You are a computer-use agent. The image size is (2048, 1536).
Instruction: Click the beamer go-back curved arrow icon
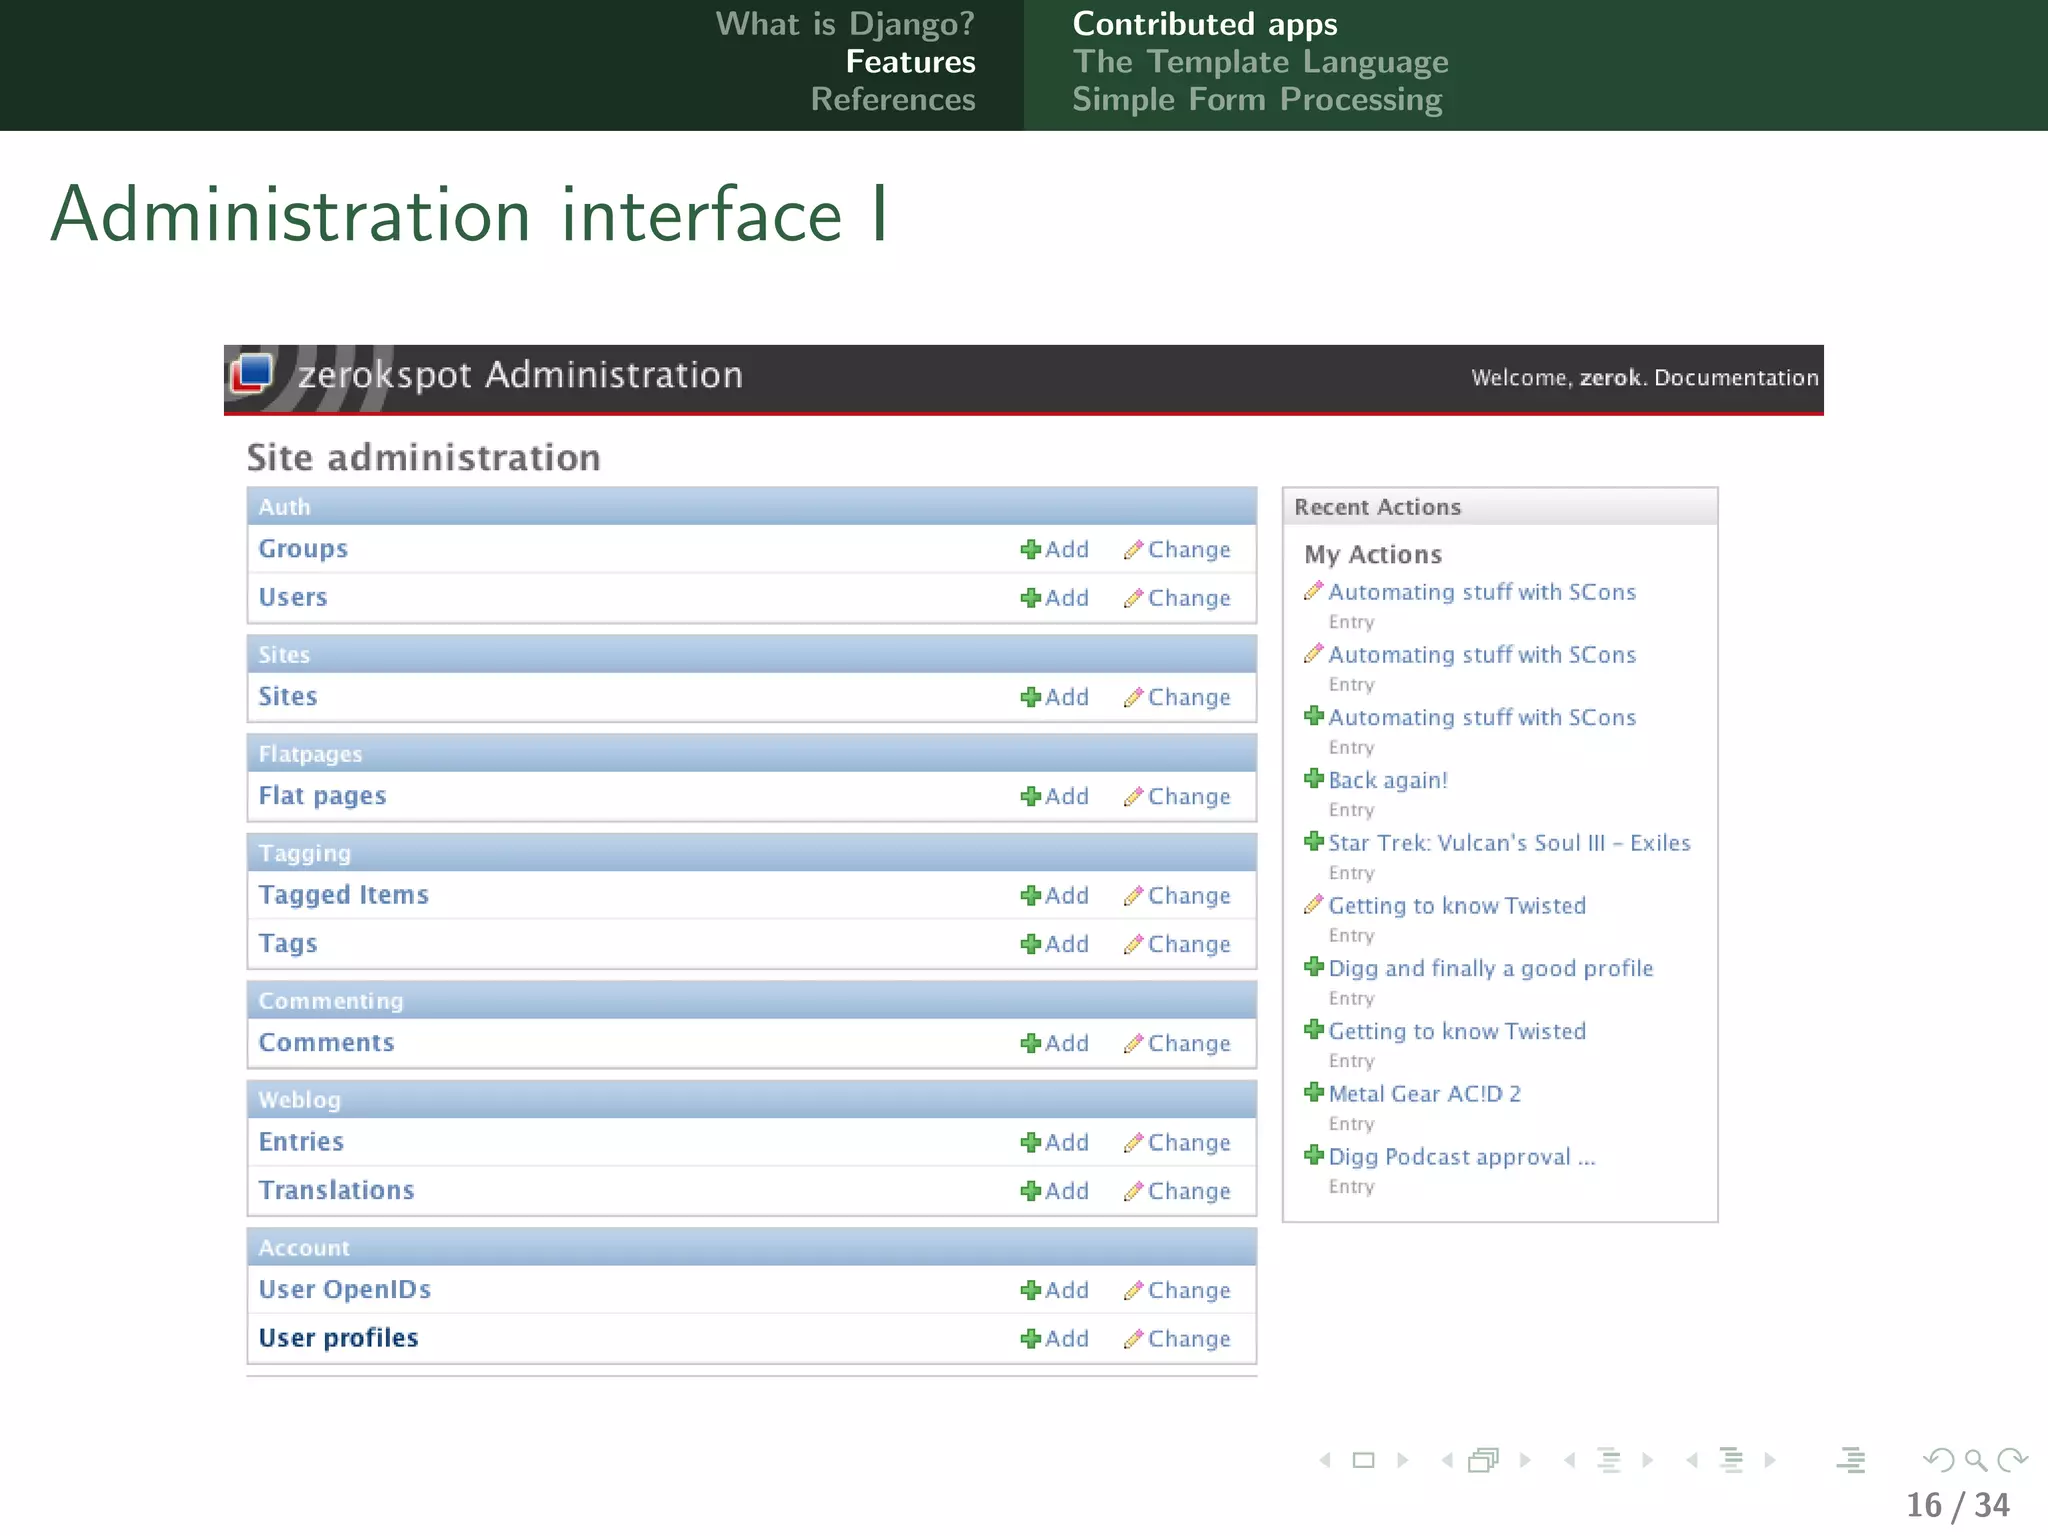pyautogui.click(x=1938, y=1460)
